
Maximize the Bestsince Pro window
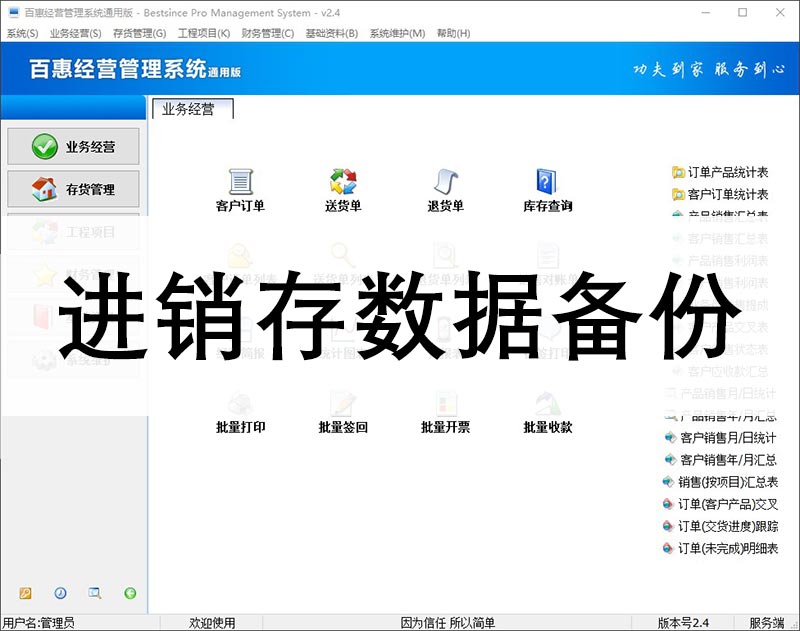pyautogui.click(x=743, y=12)
